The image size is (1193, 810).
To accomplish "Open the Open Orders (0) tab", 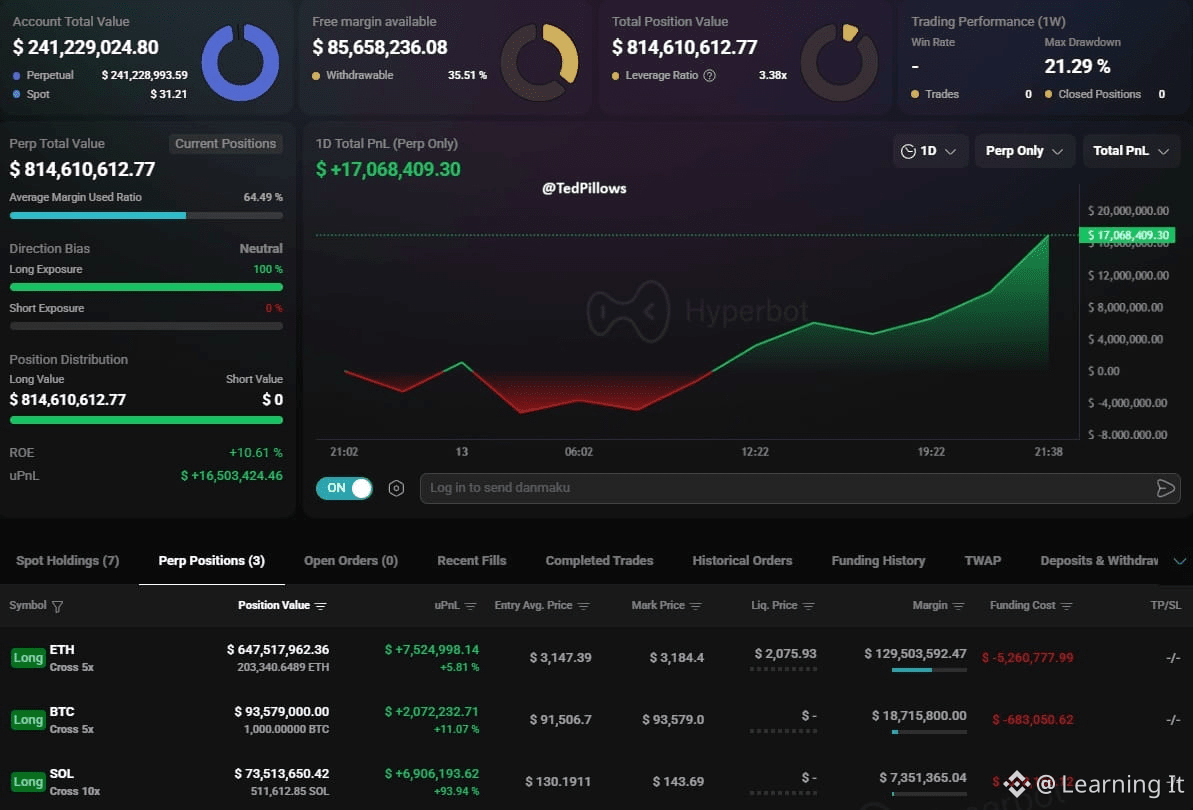I will pyautogui.click(x=351, y=561).
